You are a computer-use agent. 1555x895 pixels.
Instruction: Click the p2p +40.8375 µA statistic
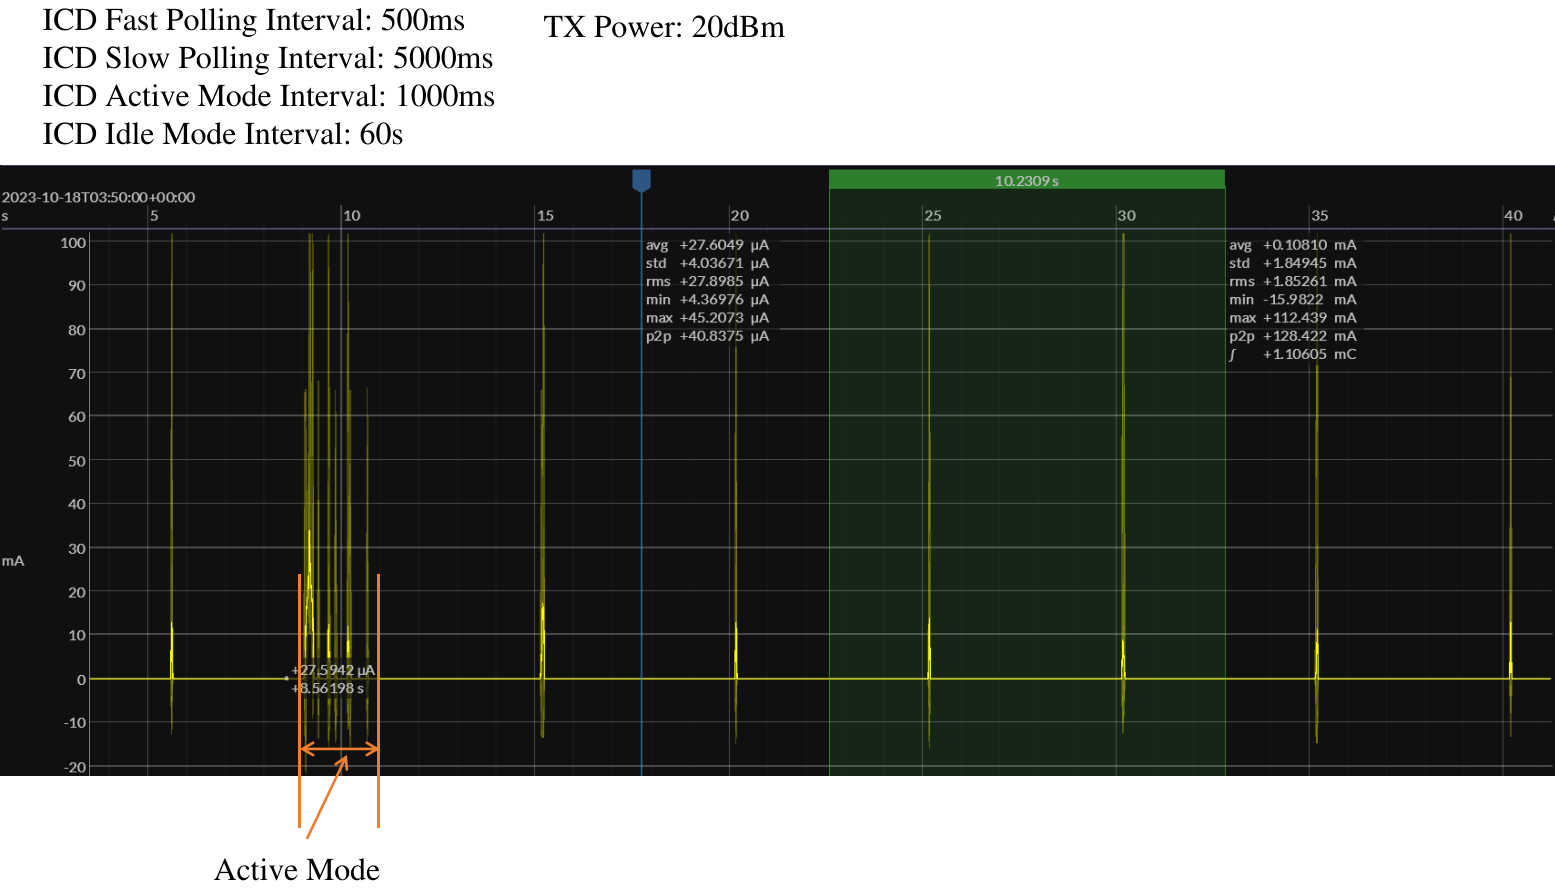click(708, 336)
